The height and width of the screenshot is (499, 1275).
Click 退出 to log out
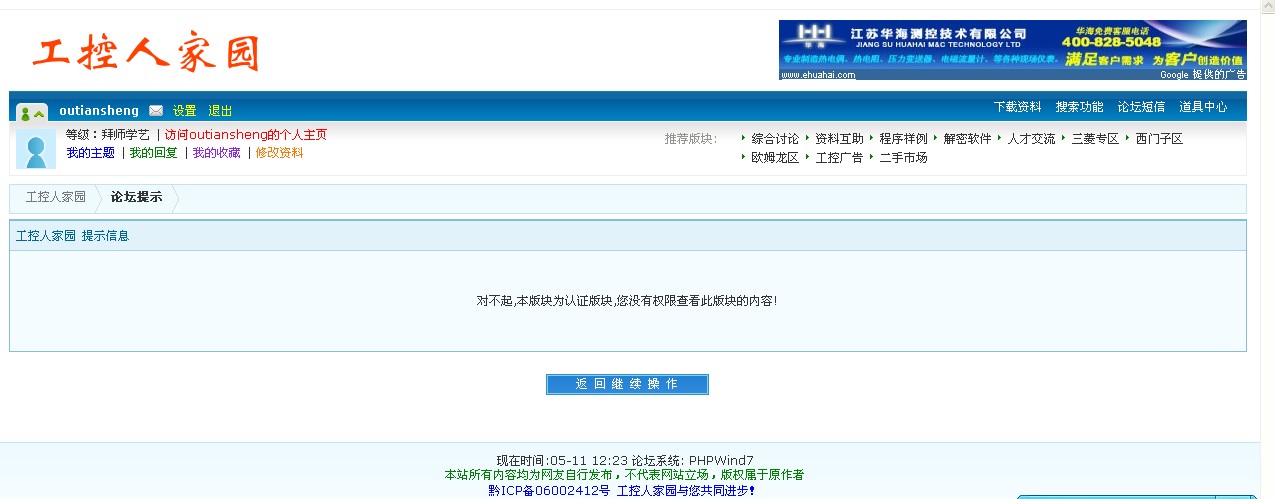tap(220, 111)
